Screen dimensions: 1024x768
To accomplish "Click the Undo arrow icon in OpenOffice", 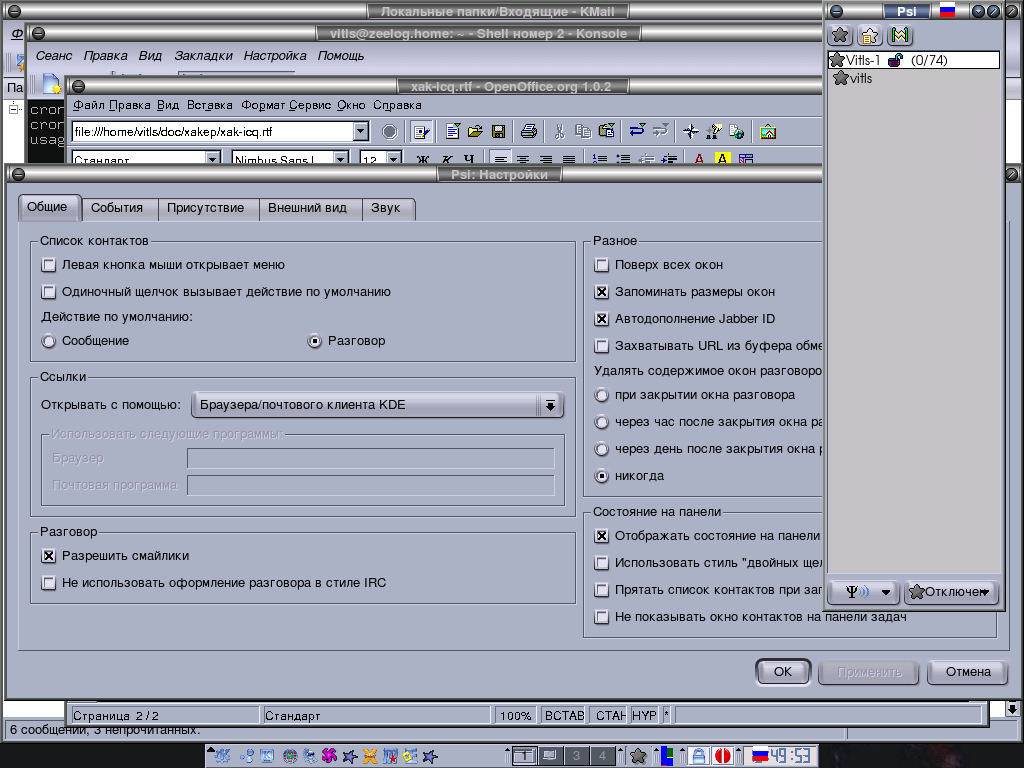I will (x=637, y=131).
